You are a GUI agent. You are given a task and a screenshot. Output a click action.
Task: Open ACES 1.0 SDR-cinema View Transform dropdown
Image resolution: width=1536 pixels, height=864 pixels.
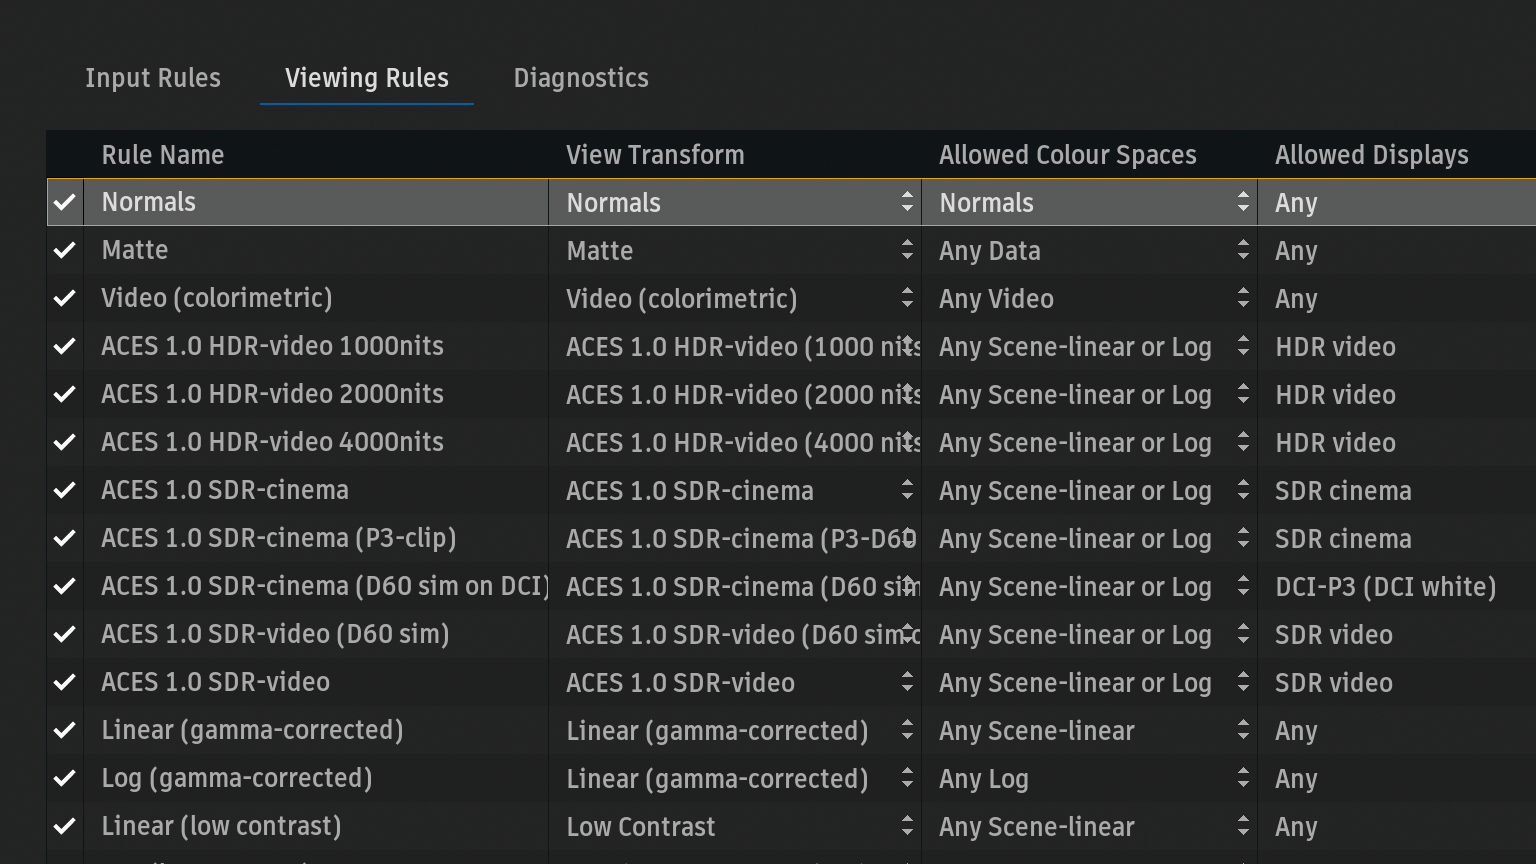point(735,490)
